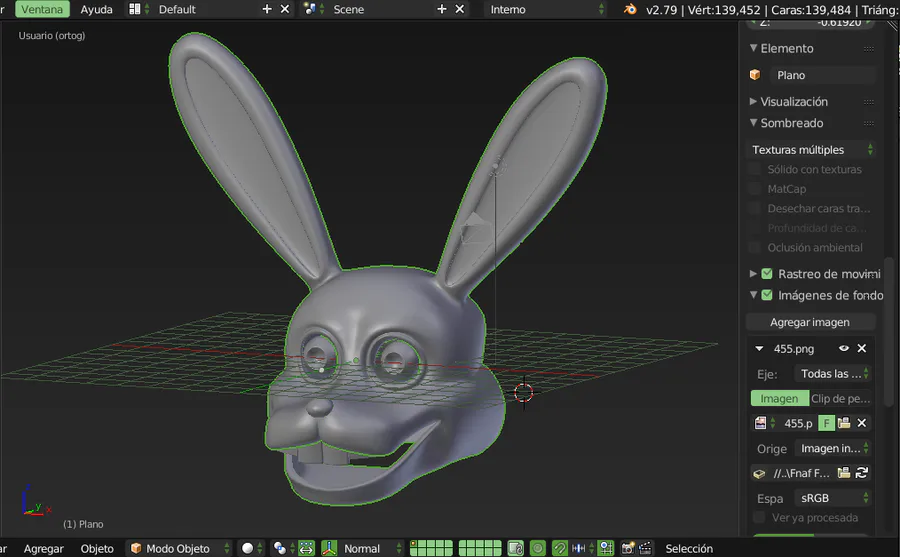Toggle proportional editing circle icon

pos(538,548)
